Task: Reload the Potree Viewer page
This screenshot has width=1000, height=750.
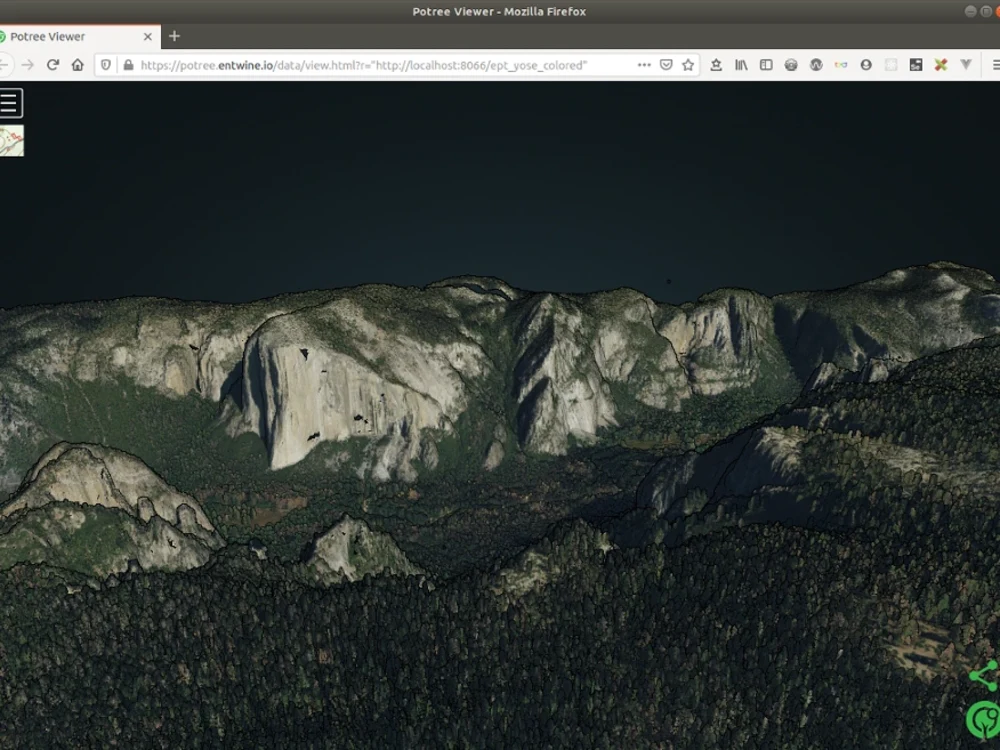Action: [x=53, y=64]
